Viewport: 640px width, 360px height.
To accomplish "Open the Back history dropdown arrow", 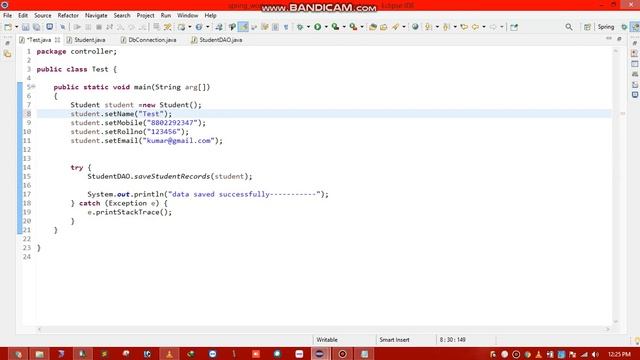I will [484, 27].
